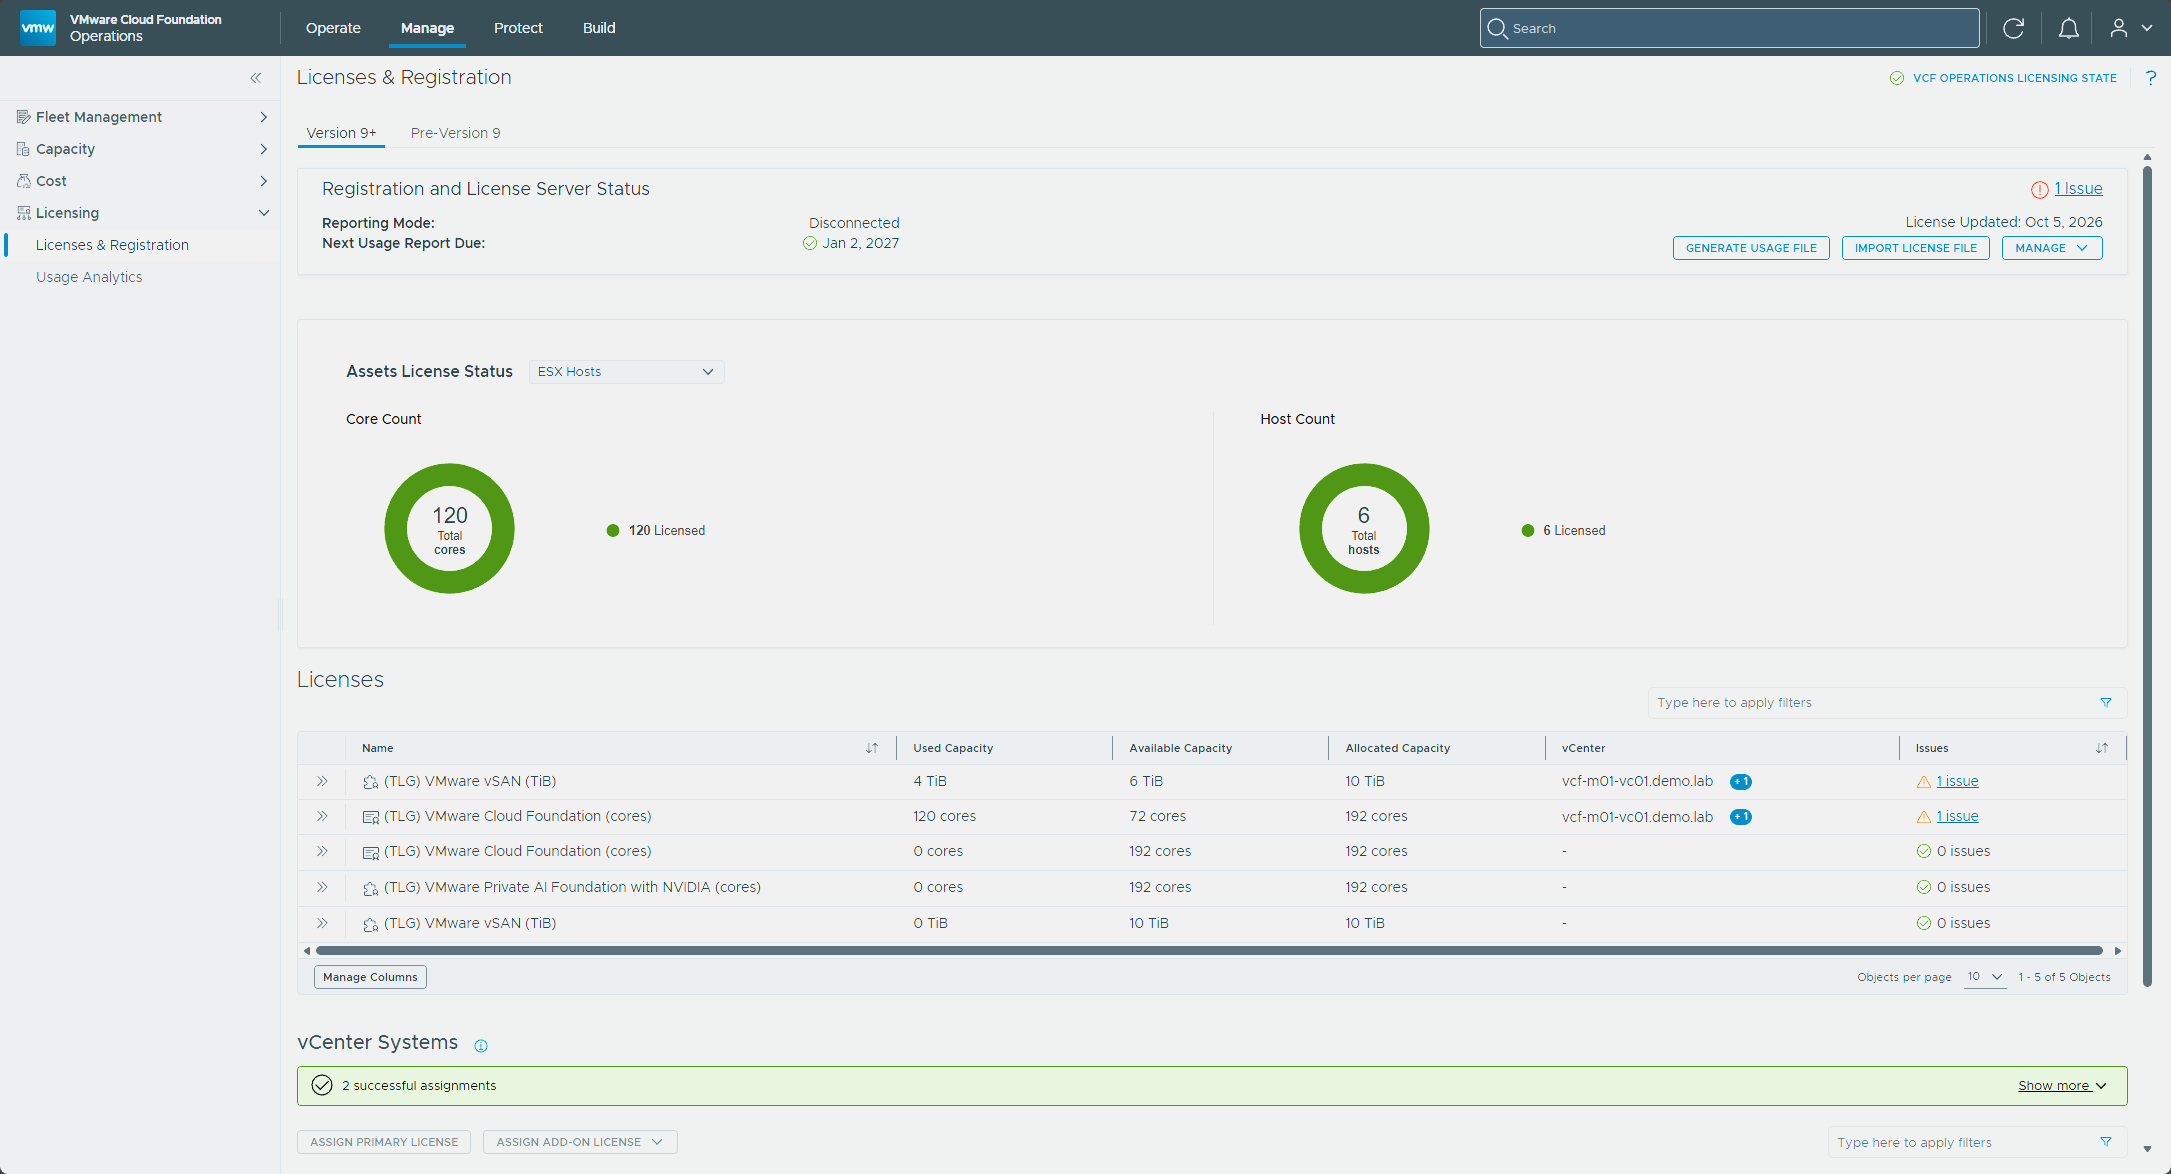2171x1174 pixels.
Task: Open the Operate top menu
Action: coord(333,28)
